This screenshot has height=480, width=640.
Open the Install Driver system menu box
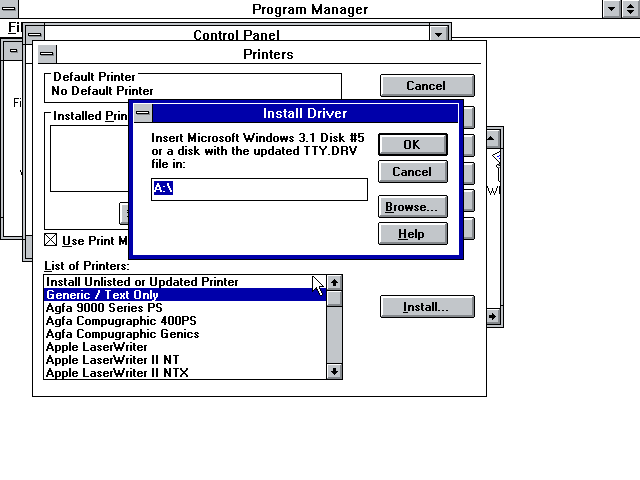pos(143,113)
